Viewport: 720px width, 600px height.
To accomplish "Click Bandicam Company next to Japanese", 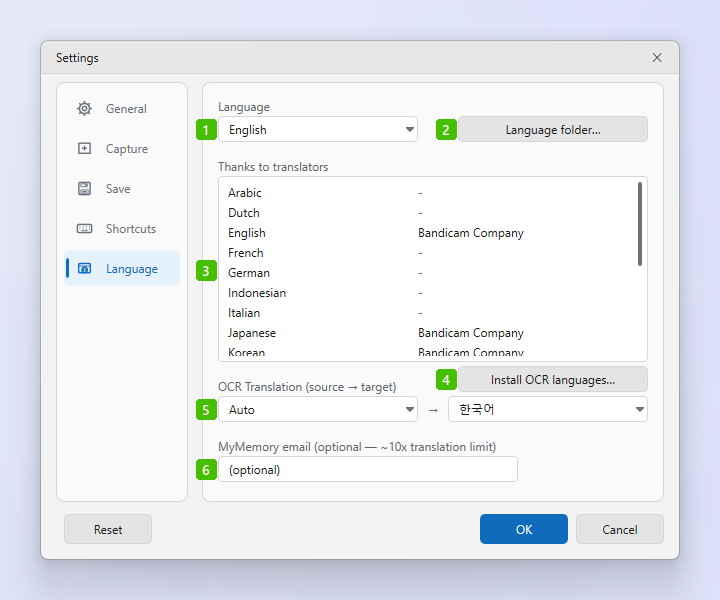I will pos(471,333).
